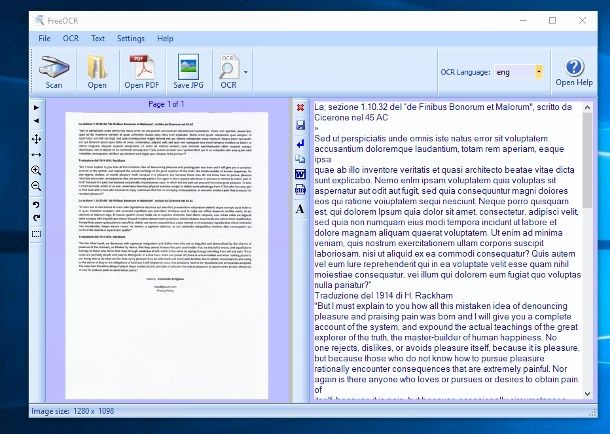Image resolution: width=610 pixels, height=434 pixels.
Task: Open an image with the Open folder icon
Action: (x=97, y=72)
